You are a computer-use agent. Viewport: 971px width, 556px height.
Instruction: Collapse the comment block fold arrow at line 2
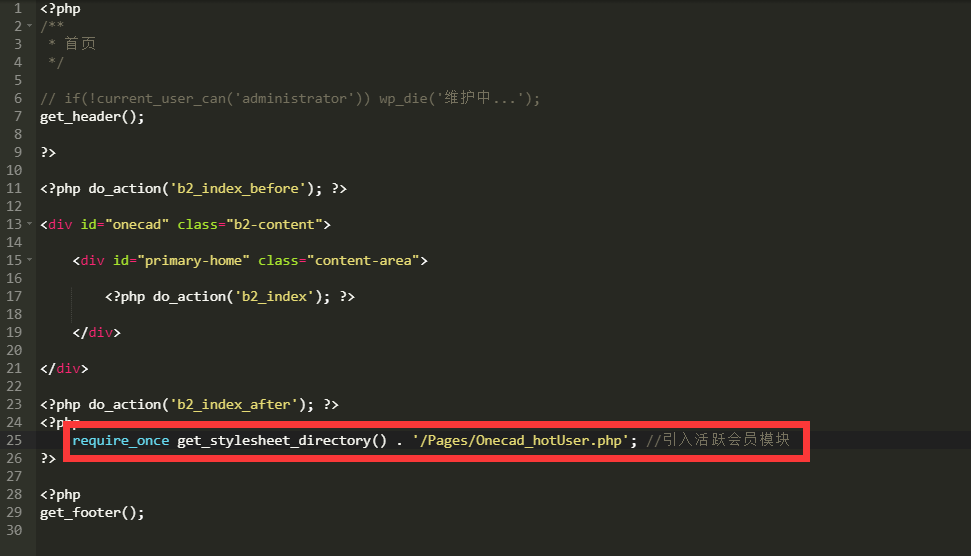click(29, 26)
